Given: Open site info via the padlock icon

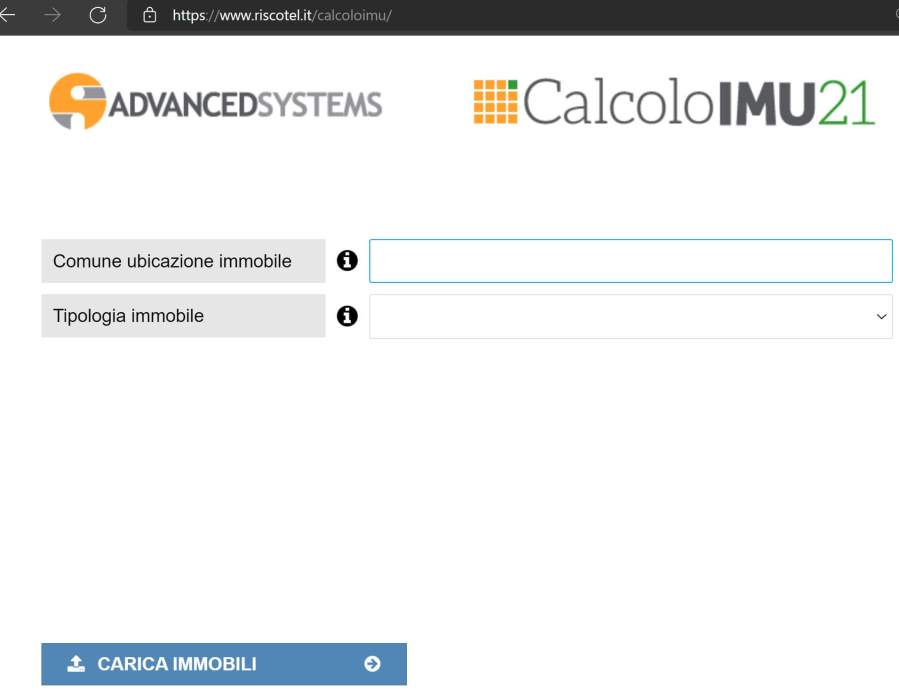Looking at the screenshot, I should click(151, 15).
